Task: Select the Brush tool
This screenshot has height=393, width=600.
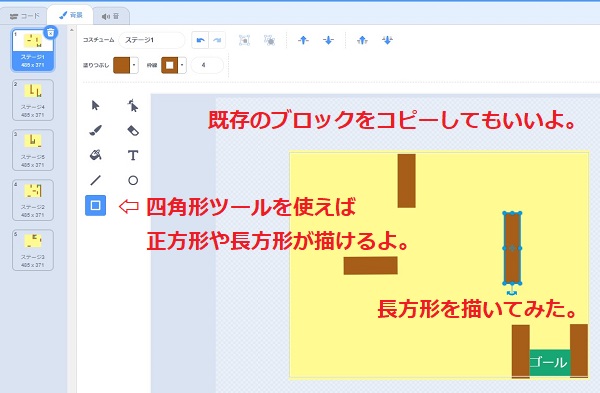Action: [96, 130]
